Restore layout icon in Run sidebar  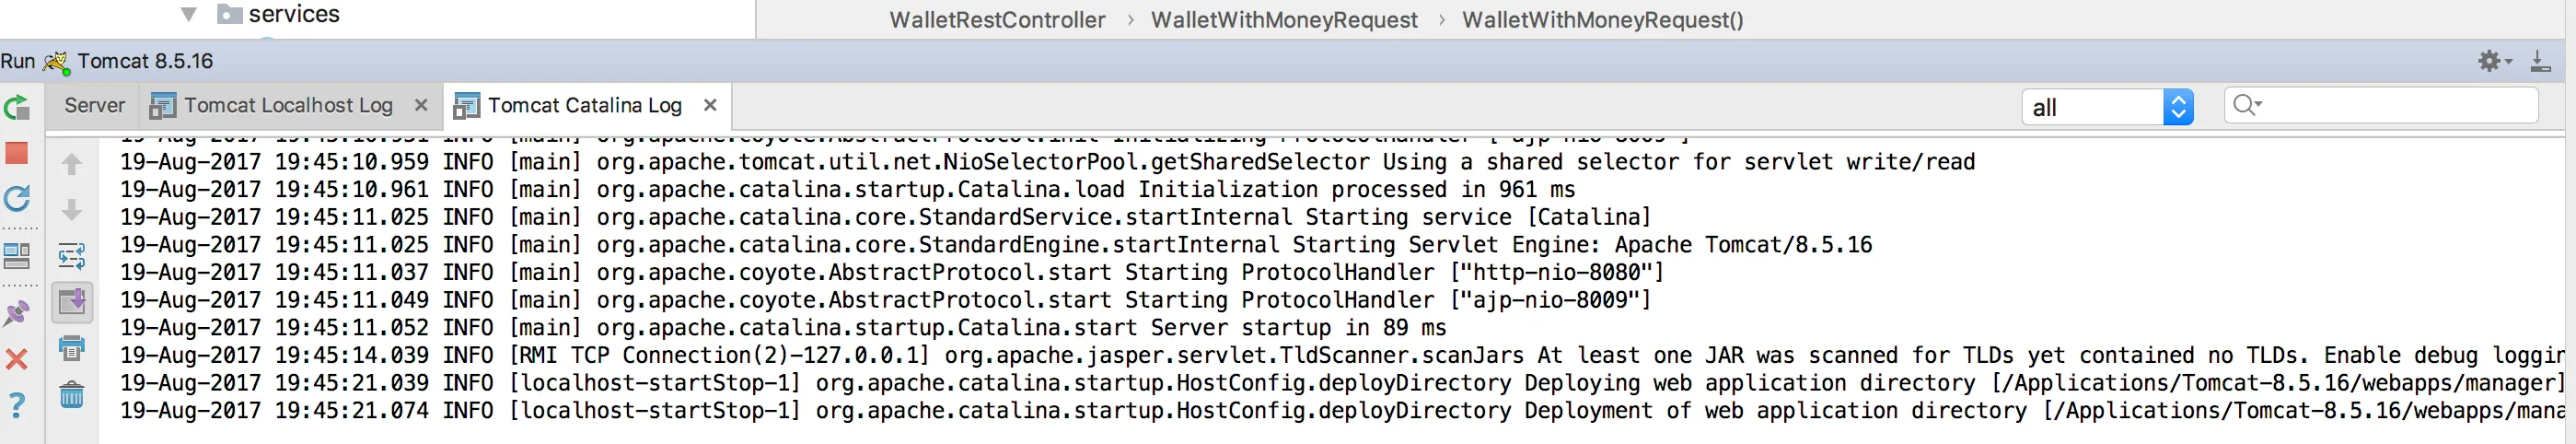tap(17, 256)
